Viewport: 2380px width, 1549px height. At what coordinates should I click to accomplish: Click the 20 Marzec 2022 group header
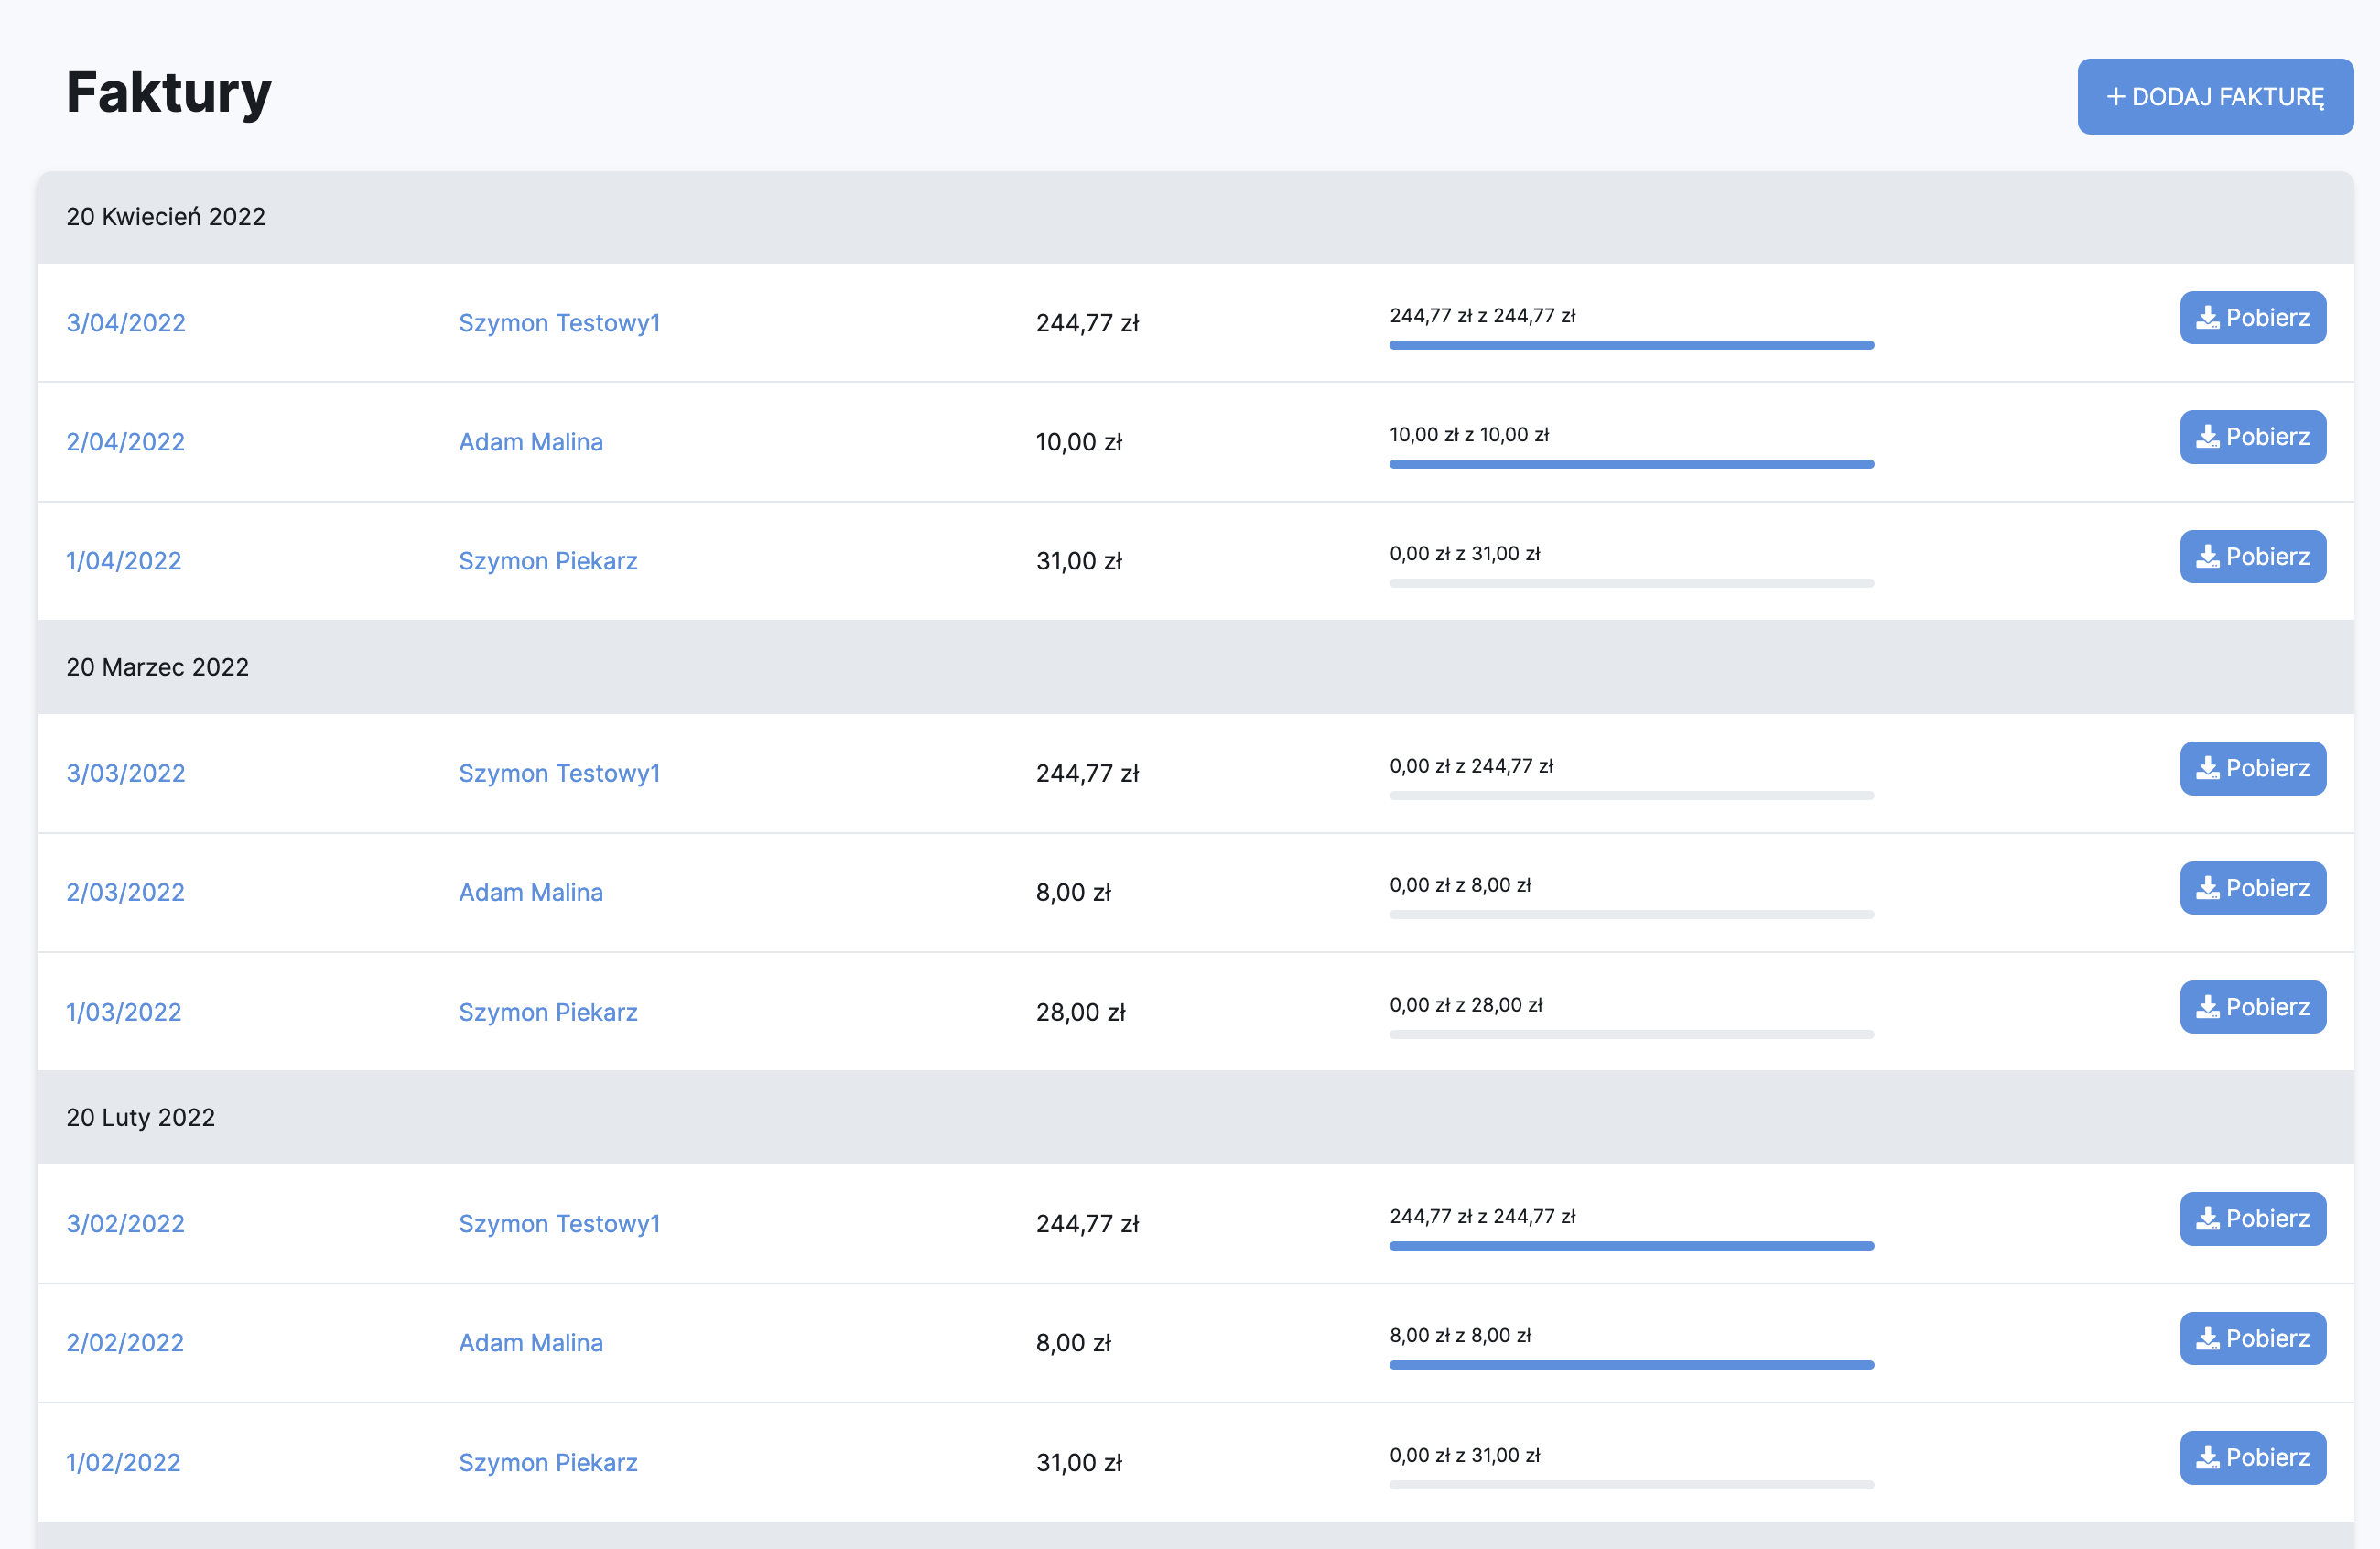158,667
